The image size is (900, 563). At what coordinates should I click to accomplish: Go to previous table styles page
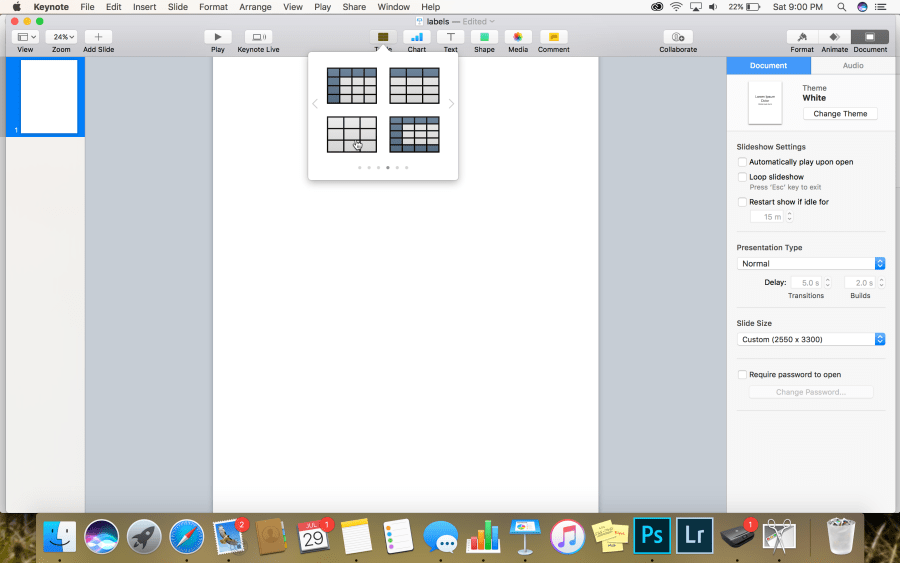pyautogui.click(x=315, y=104)
